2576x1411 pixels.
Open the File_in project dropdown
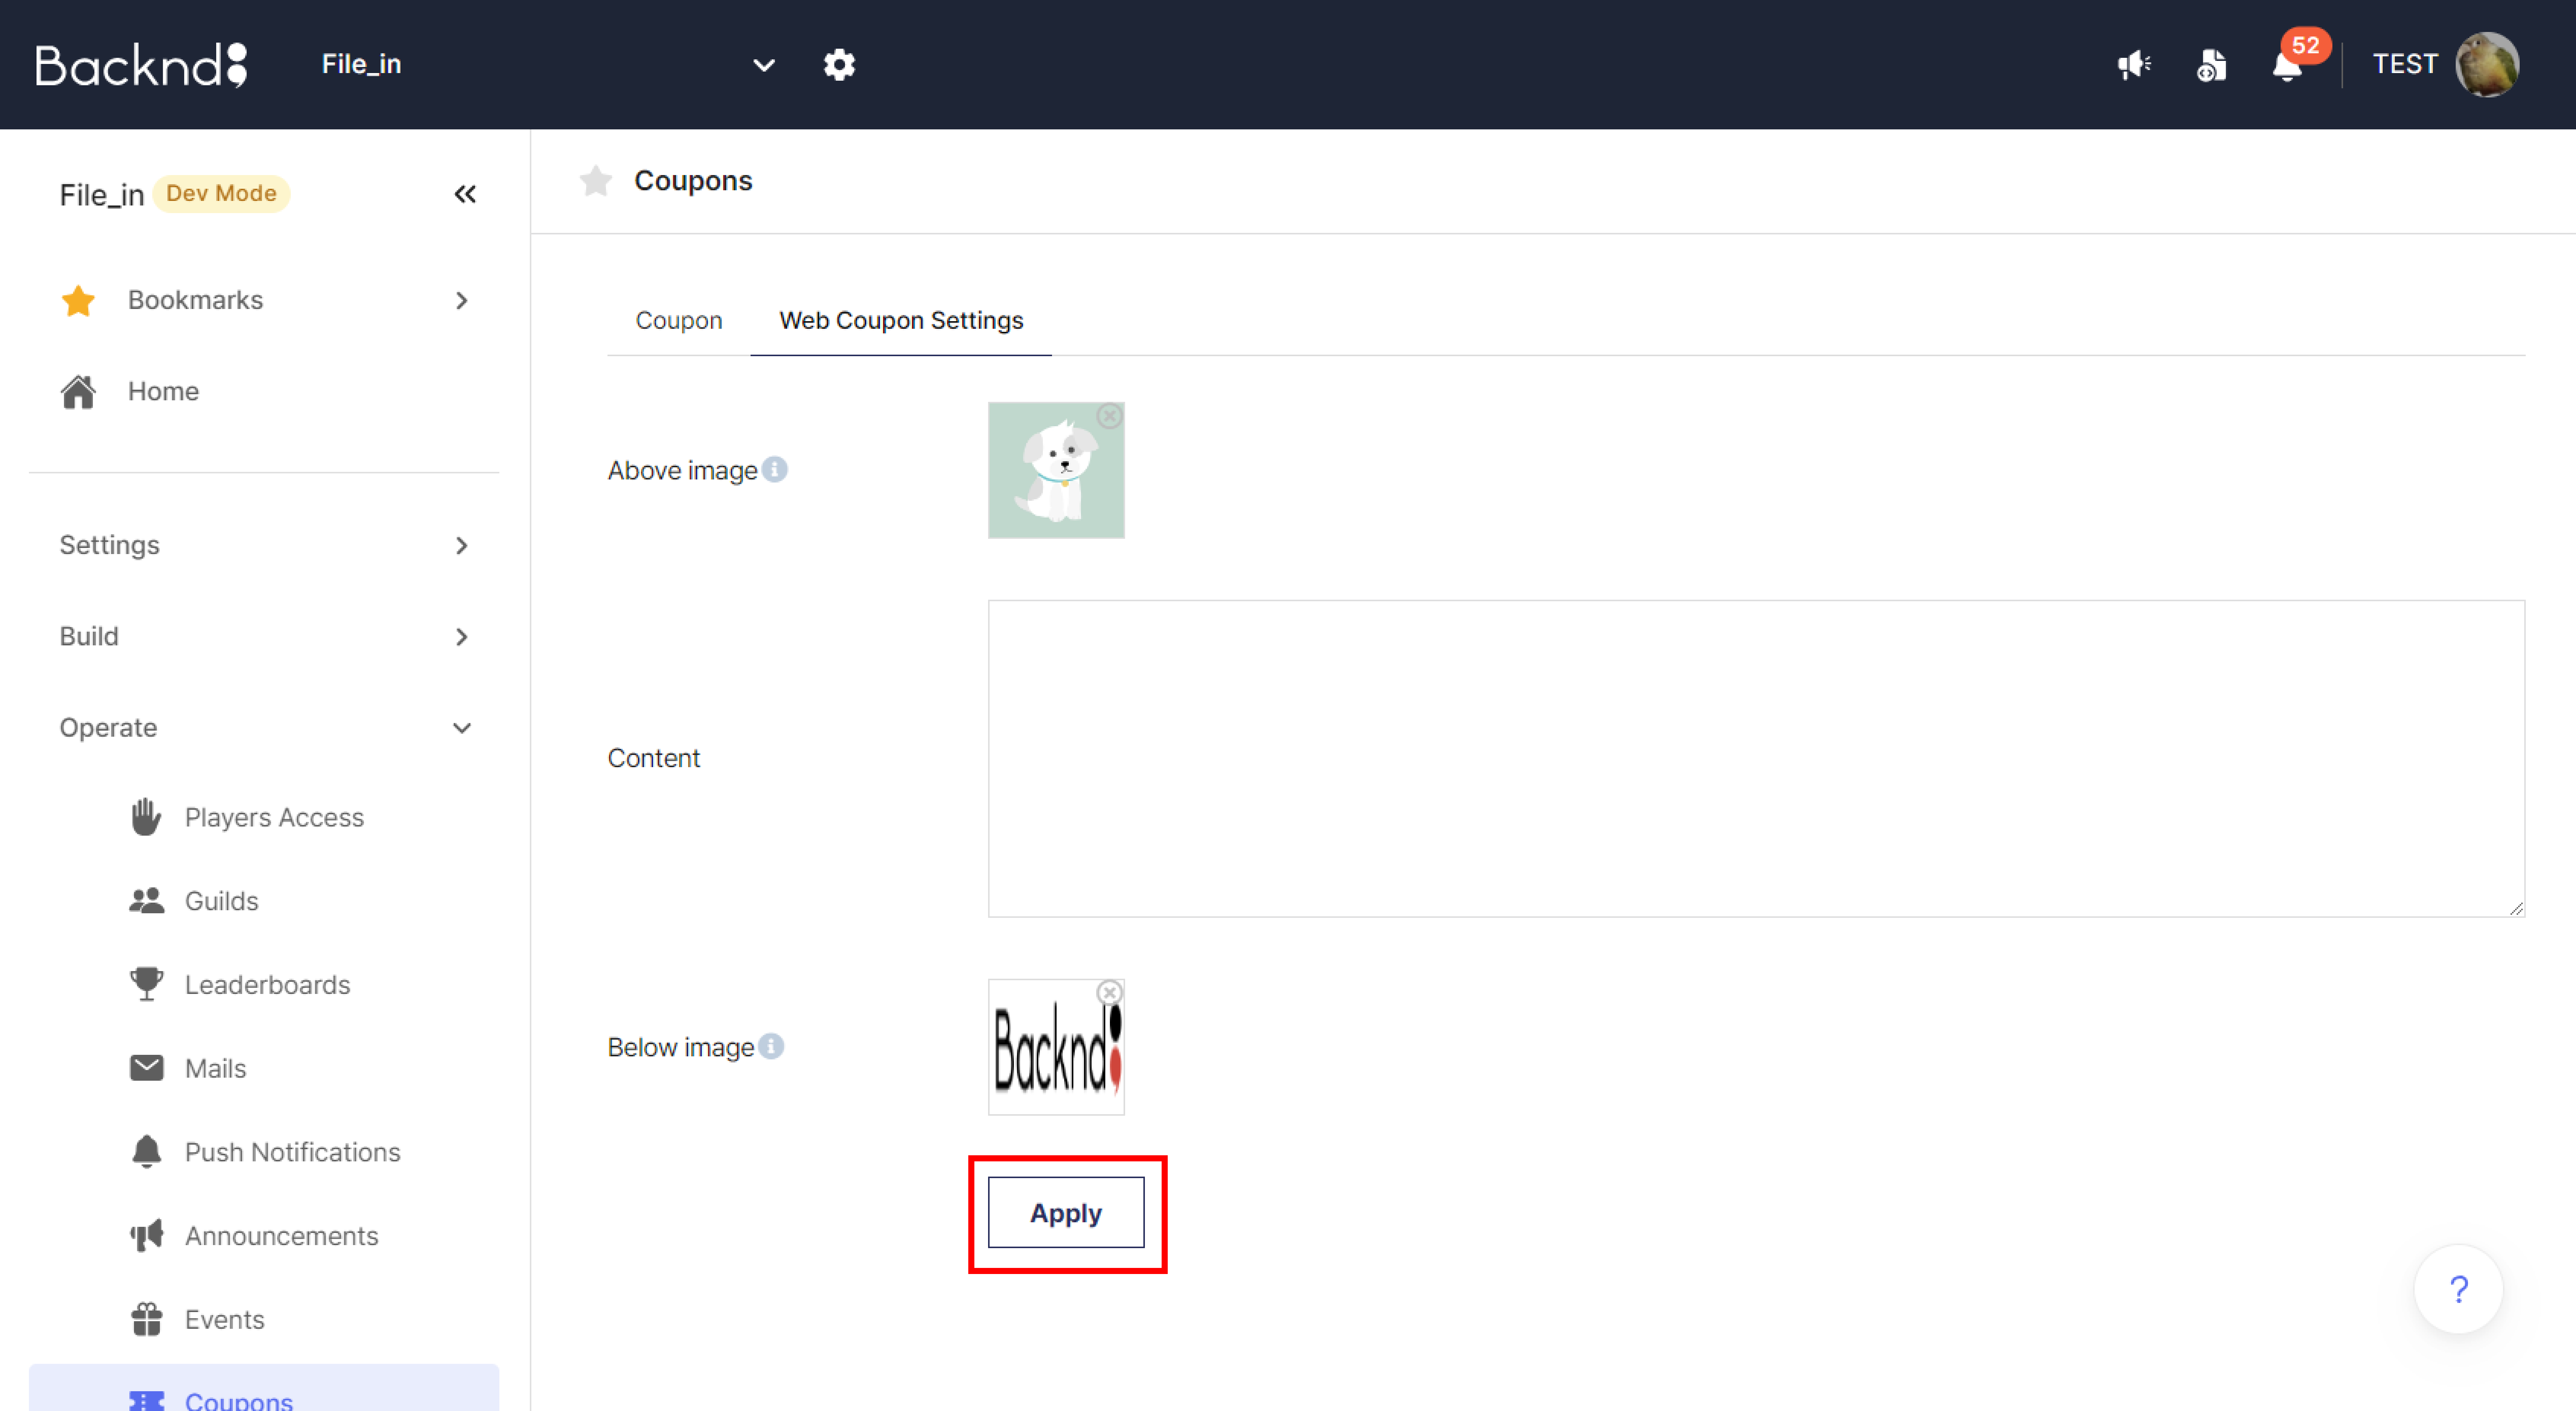pos(548,65)
